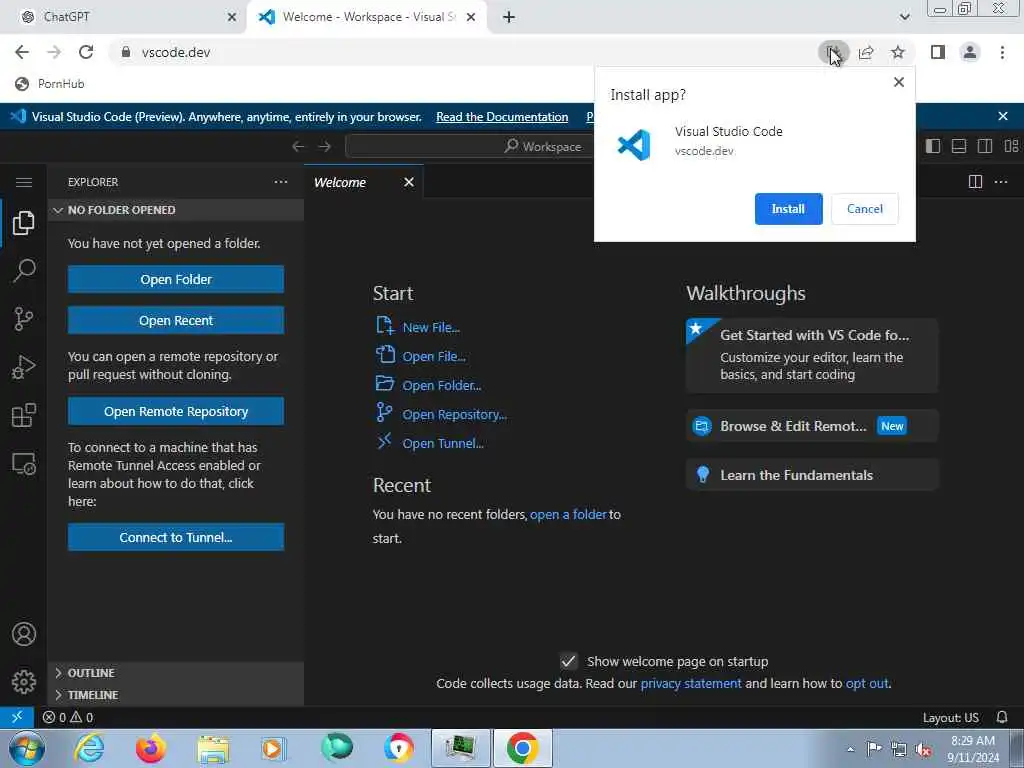Click the Connect to Tunnel button
The width and height of the screenshot is (1024, 768).
(x=176, y=537)
